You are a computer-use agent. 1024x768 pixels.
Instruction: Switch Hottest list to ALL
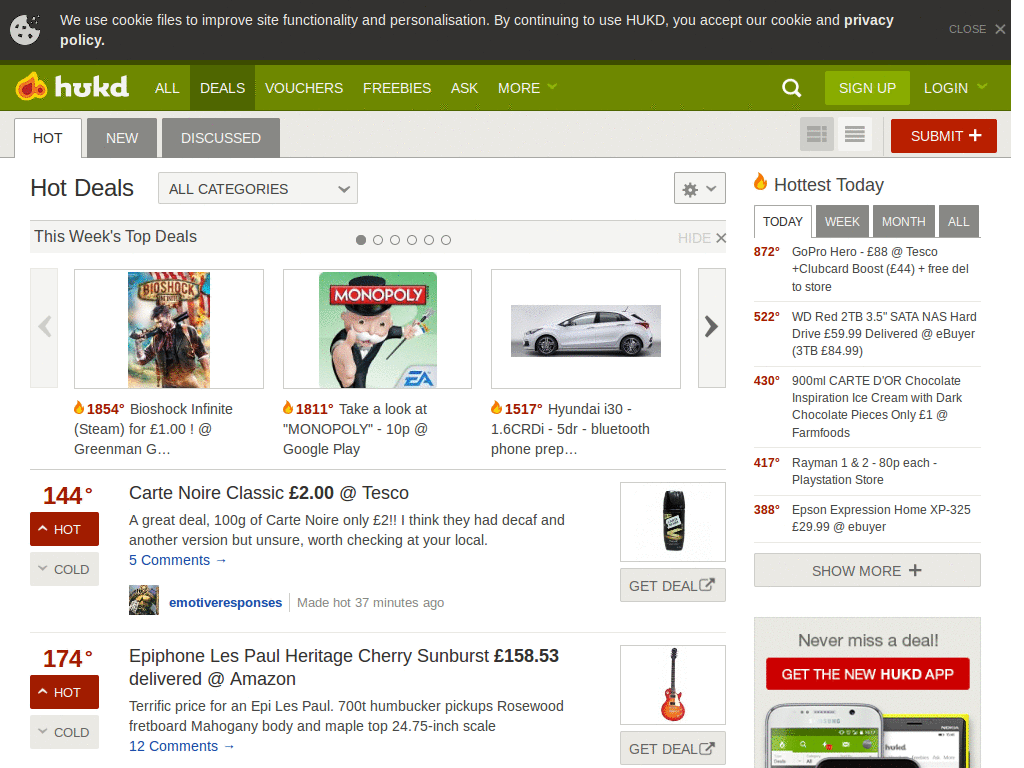click(x=959, y=222)
